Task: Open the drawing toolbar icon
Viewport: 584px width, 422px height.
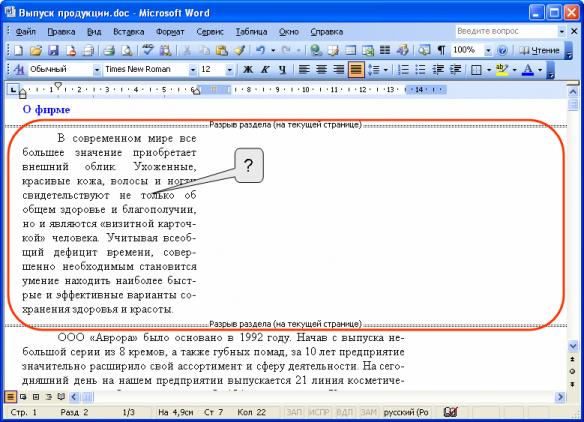Action: [402, 50]
